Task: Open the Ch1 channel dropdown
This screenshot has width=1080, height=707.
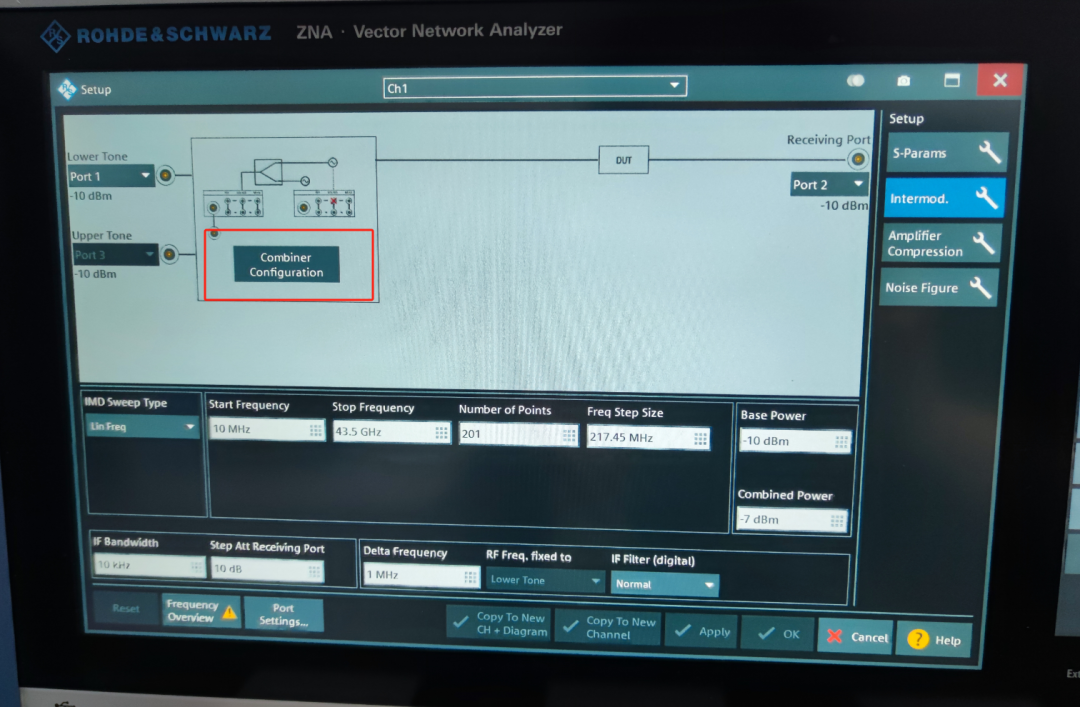Action: pyautogui.click(x=534, y=87)
